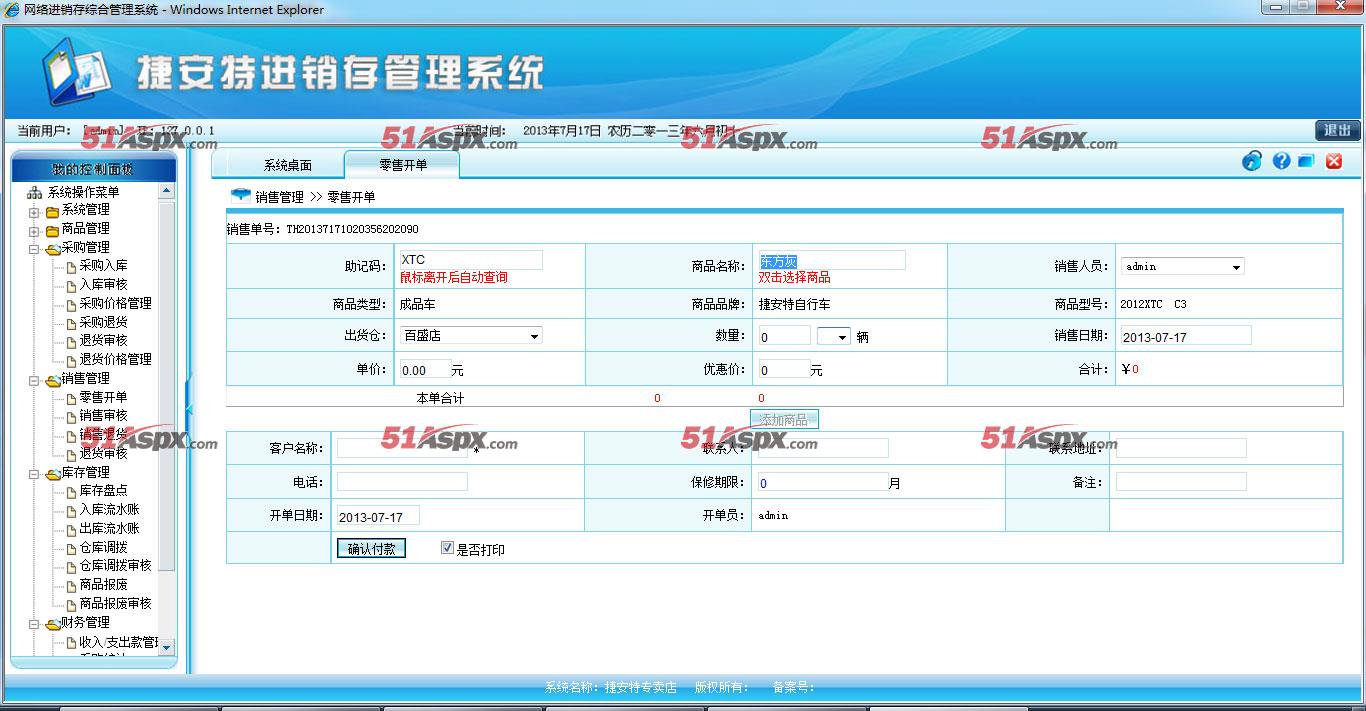The image size is (1366, 711).
Task: Click the 系统操作菜单 root tree icon
Action: 35,192
